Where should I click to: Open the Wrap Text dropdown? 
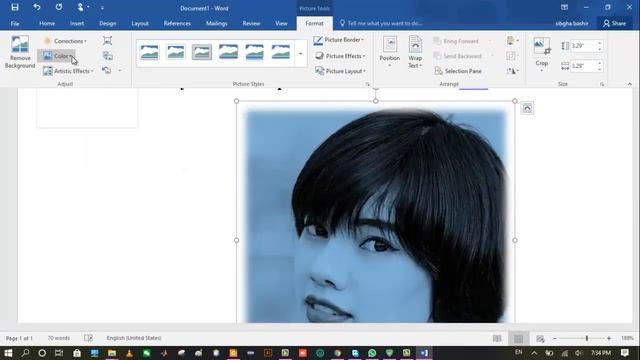(x=415, y=52)
